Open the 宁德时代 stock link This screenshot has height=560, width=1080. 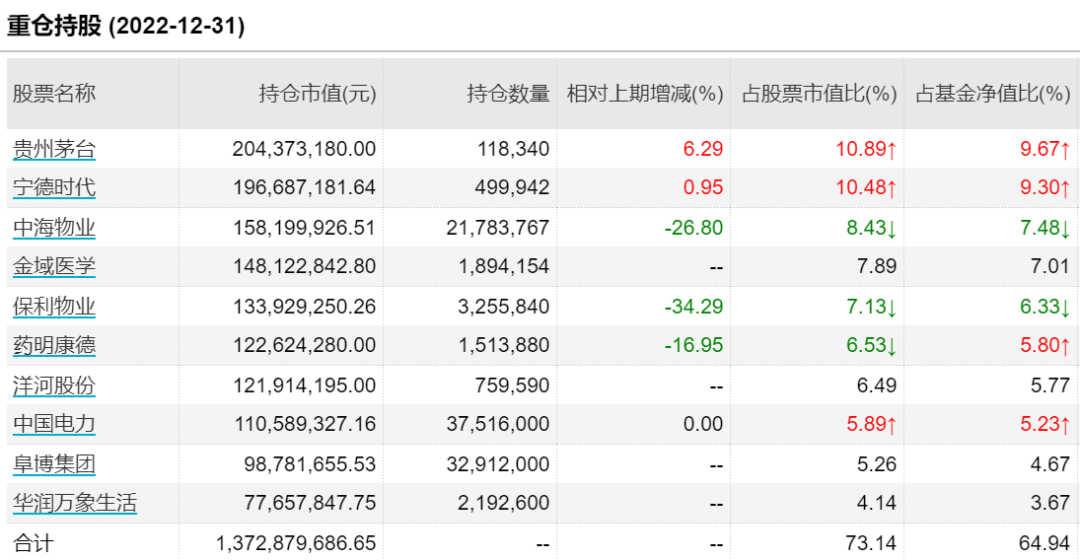pos(54,187)
